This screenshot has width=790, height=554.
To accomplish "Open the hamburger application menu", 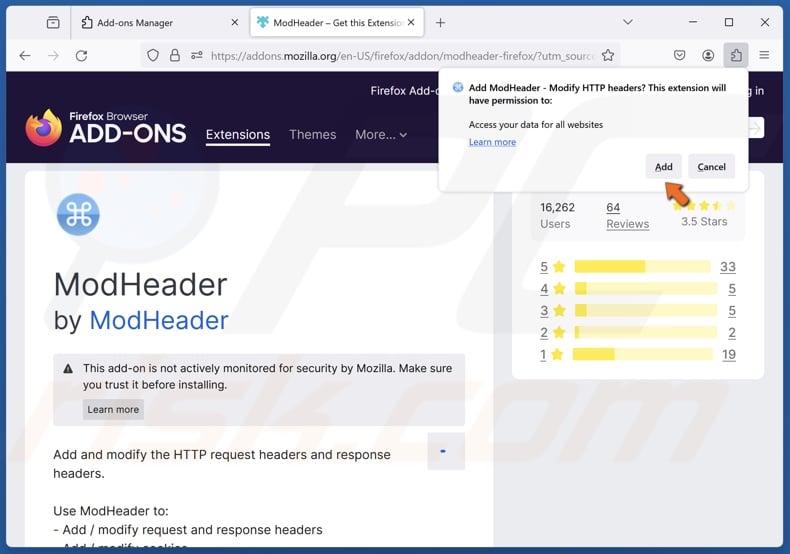I will tap(764, 55).
